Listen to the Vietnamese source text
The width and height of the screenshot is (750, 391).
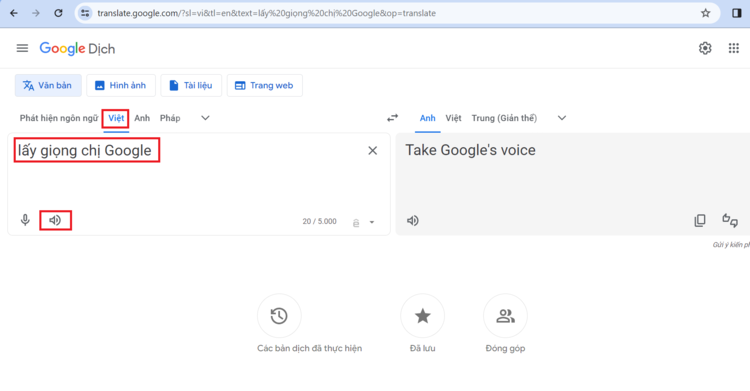pos(55,220)
